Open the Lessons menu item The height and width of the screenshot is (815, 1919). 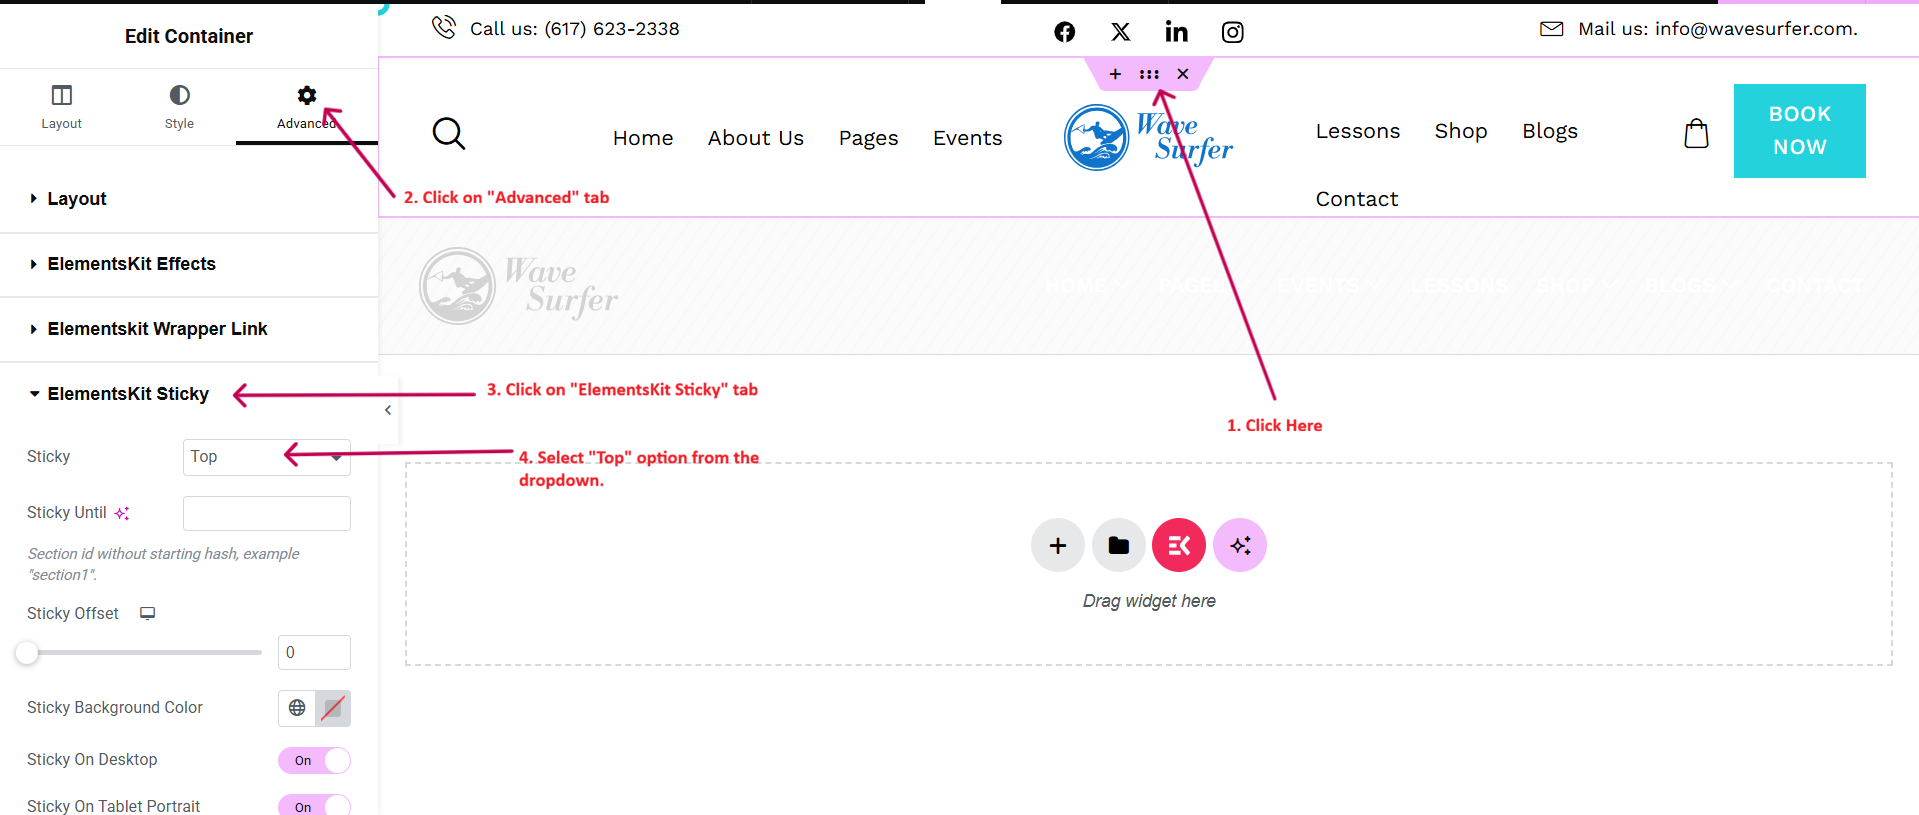[x=1358, y=131]
